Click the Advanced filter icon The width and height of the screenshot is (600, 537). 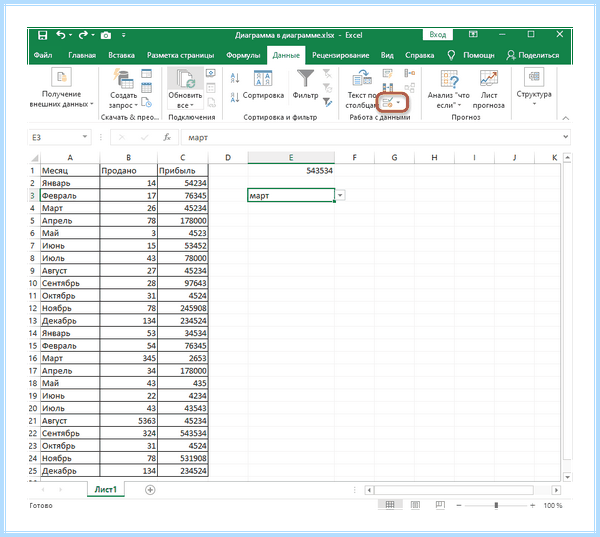327,102
